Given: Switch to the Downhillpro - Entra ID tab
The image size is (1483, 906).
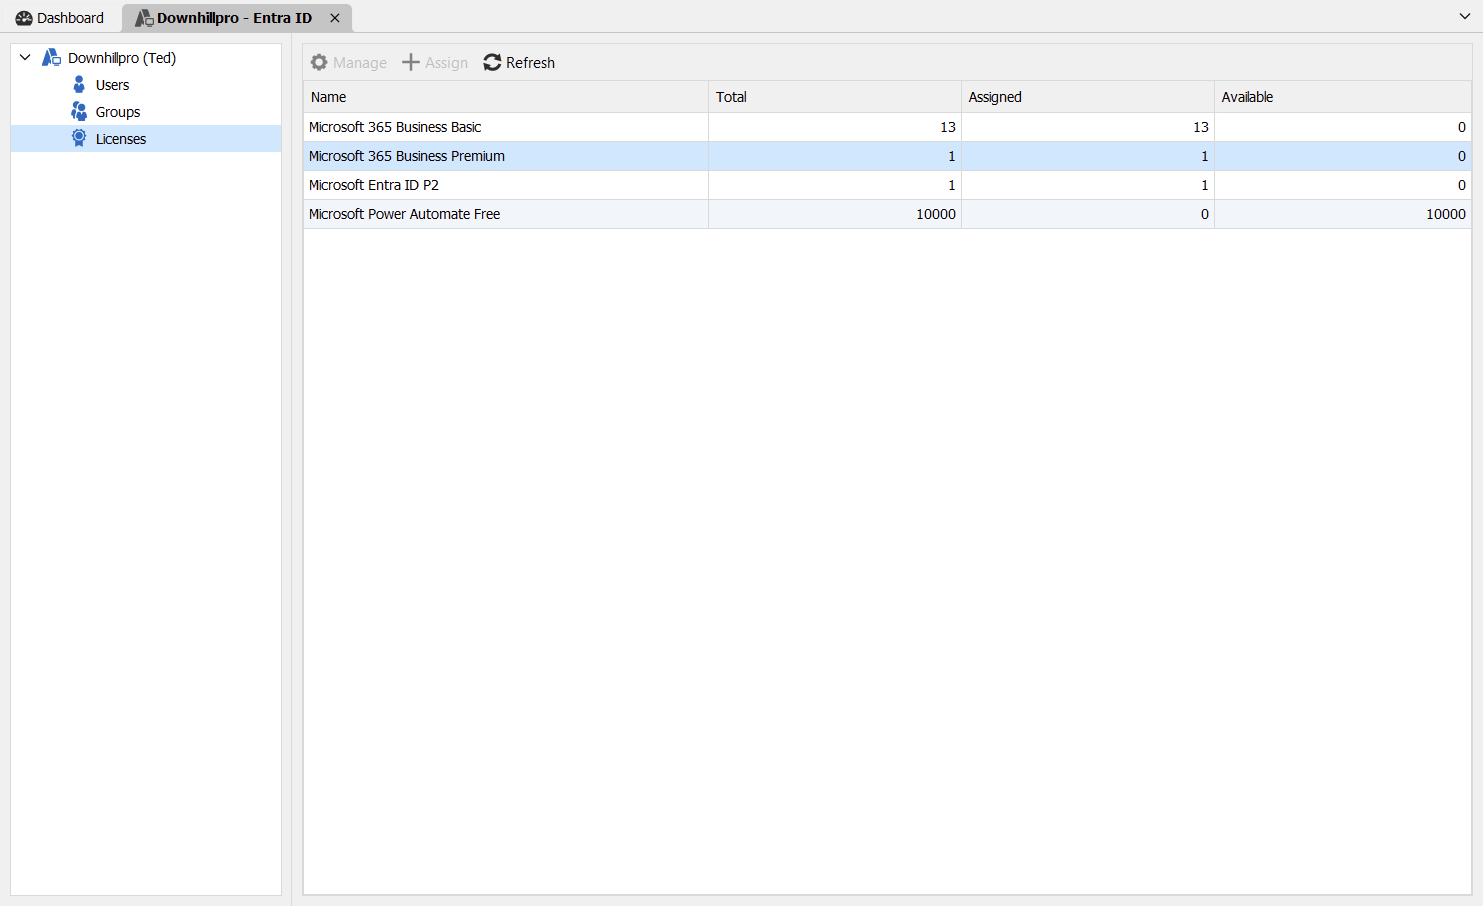Looking at the screenshot, I should [237, 18].
